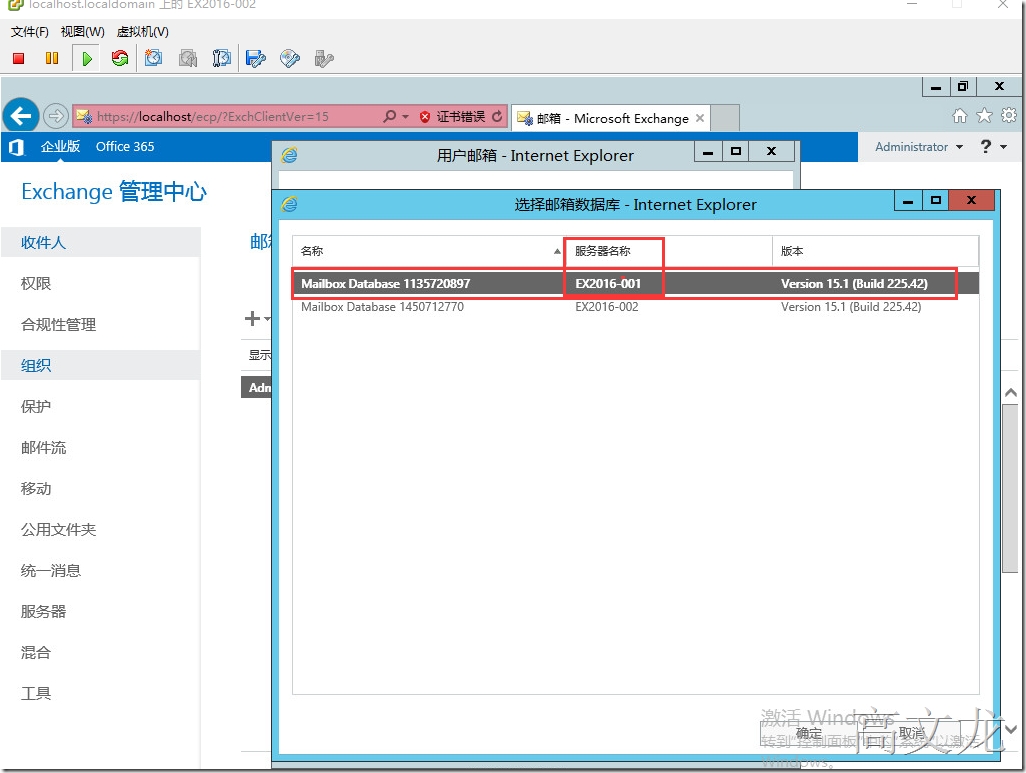Viewport: 1026px width, 773px height.
Task: Switch to the 邮箱 - Microsoft Exchange tab
Action: tap(611, 118)
